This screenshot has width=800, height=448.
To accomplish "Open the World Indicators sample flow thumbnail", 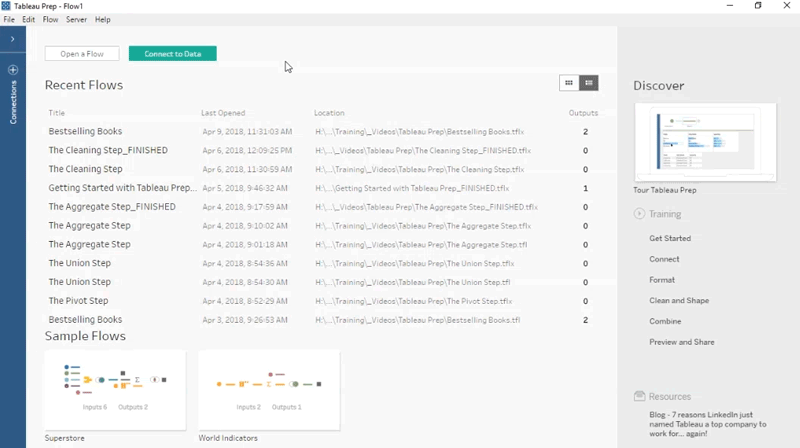I will pyautogui.click(x=269, y=389).
